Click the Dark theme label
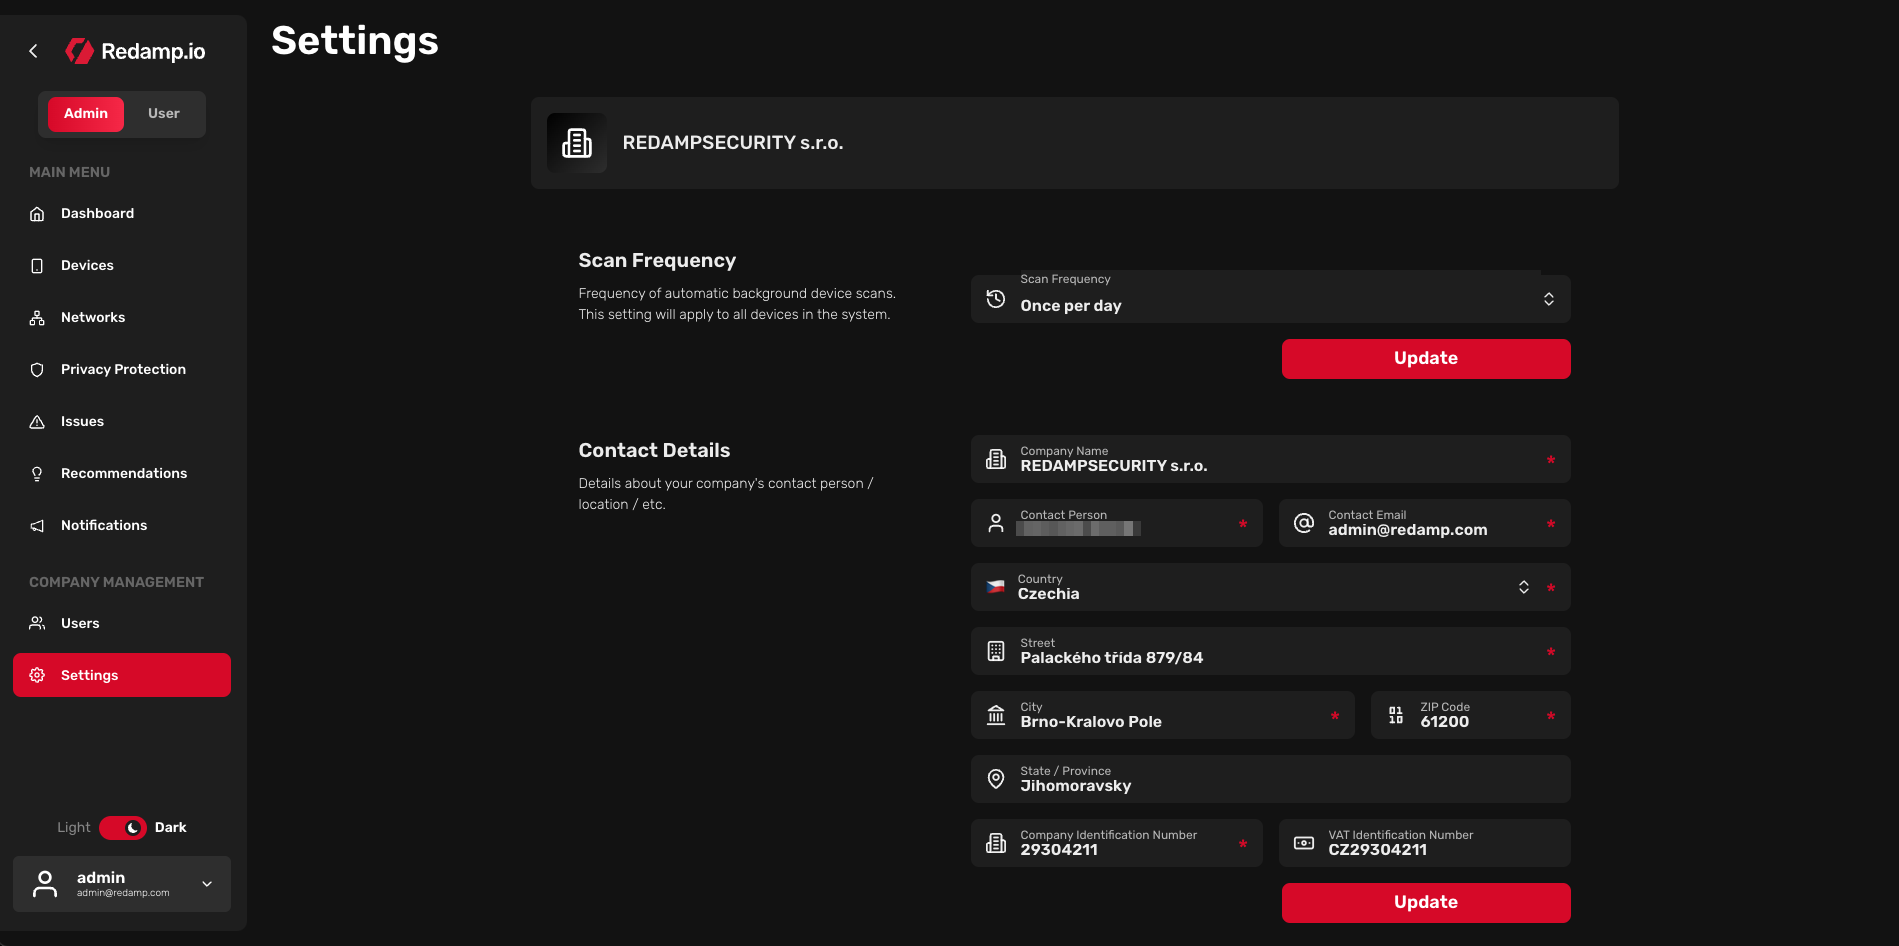This screenshot has height=946, width=1899. [x=170, y=828]
